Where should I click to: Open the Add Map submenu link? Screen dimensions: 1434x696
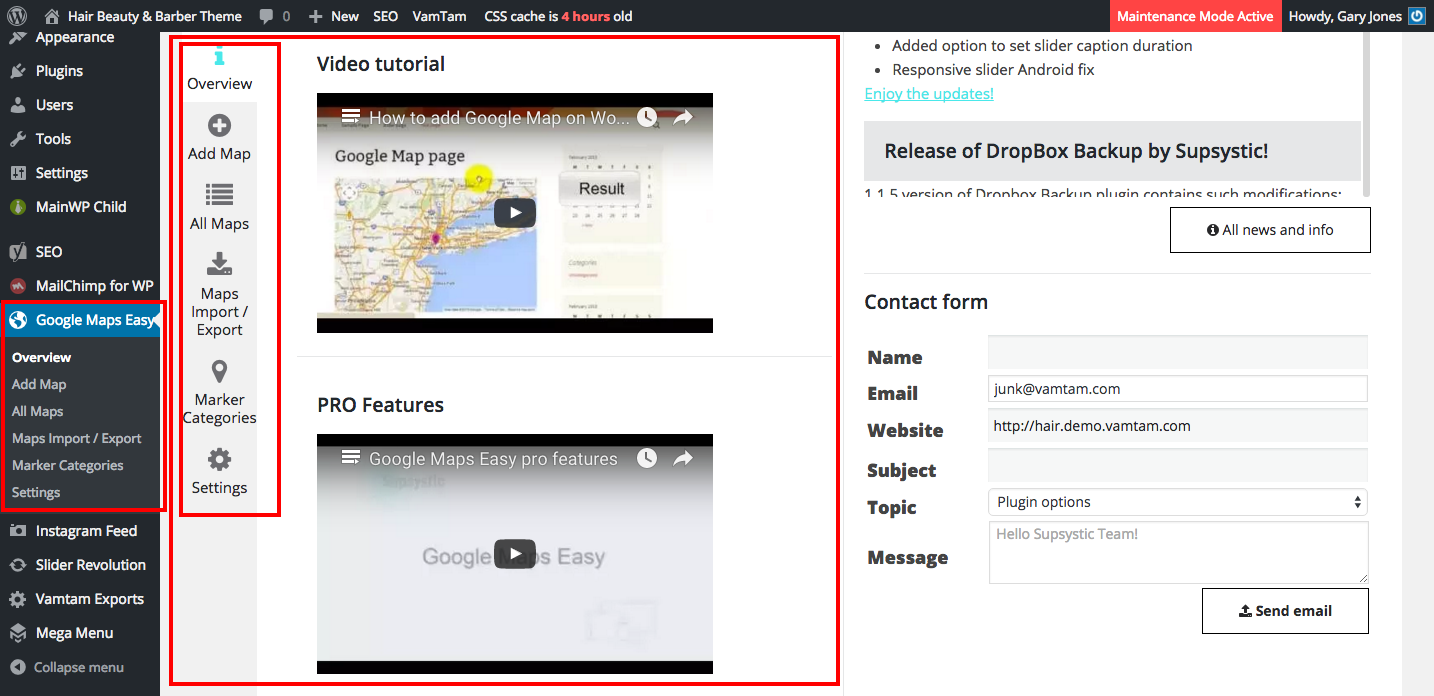39,384
